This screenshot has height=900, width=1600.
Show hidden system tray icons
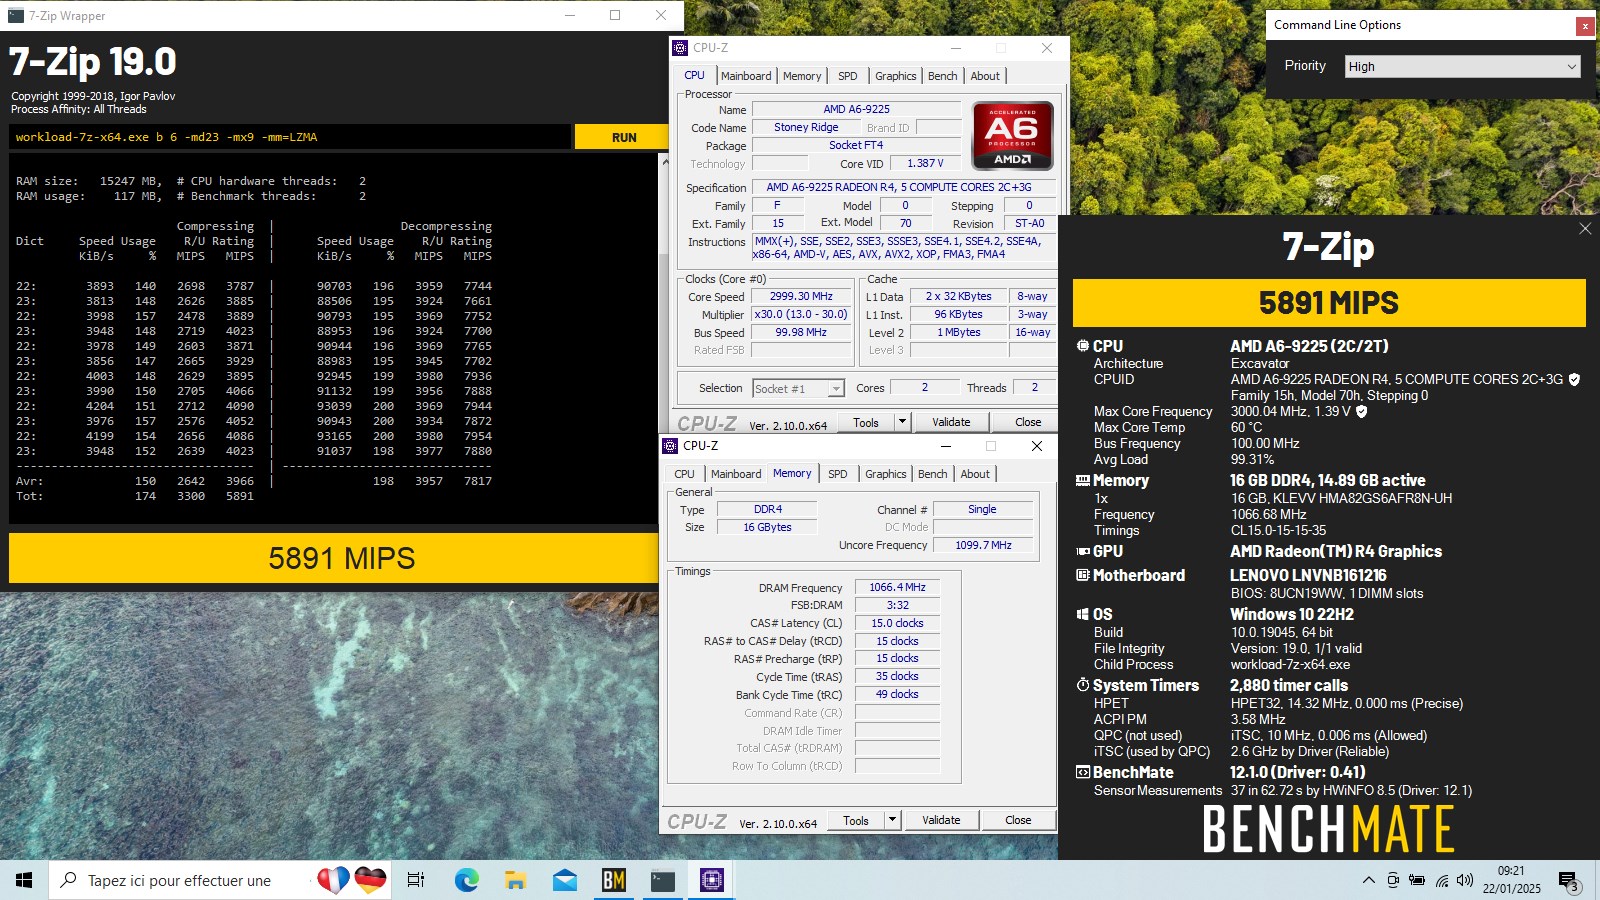pyautogui.click(x=1368, y=880)
